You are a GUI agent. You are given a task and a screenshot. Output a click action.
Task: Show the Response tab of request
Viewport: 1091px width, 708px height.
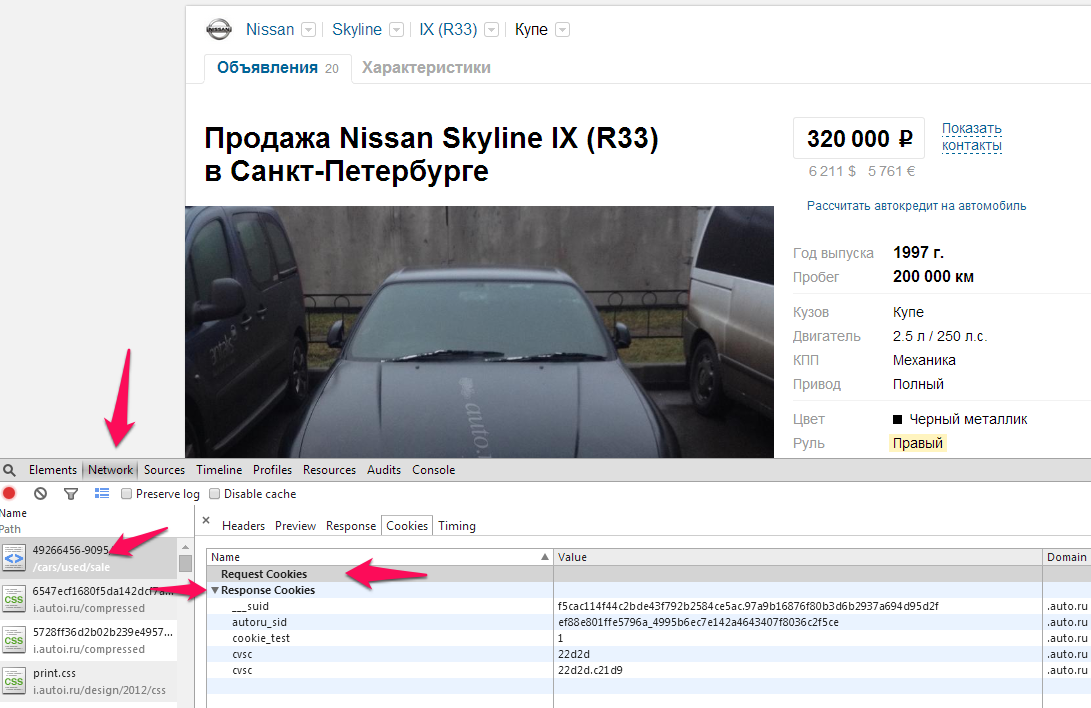(x=351, y=526)
